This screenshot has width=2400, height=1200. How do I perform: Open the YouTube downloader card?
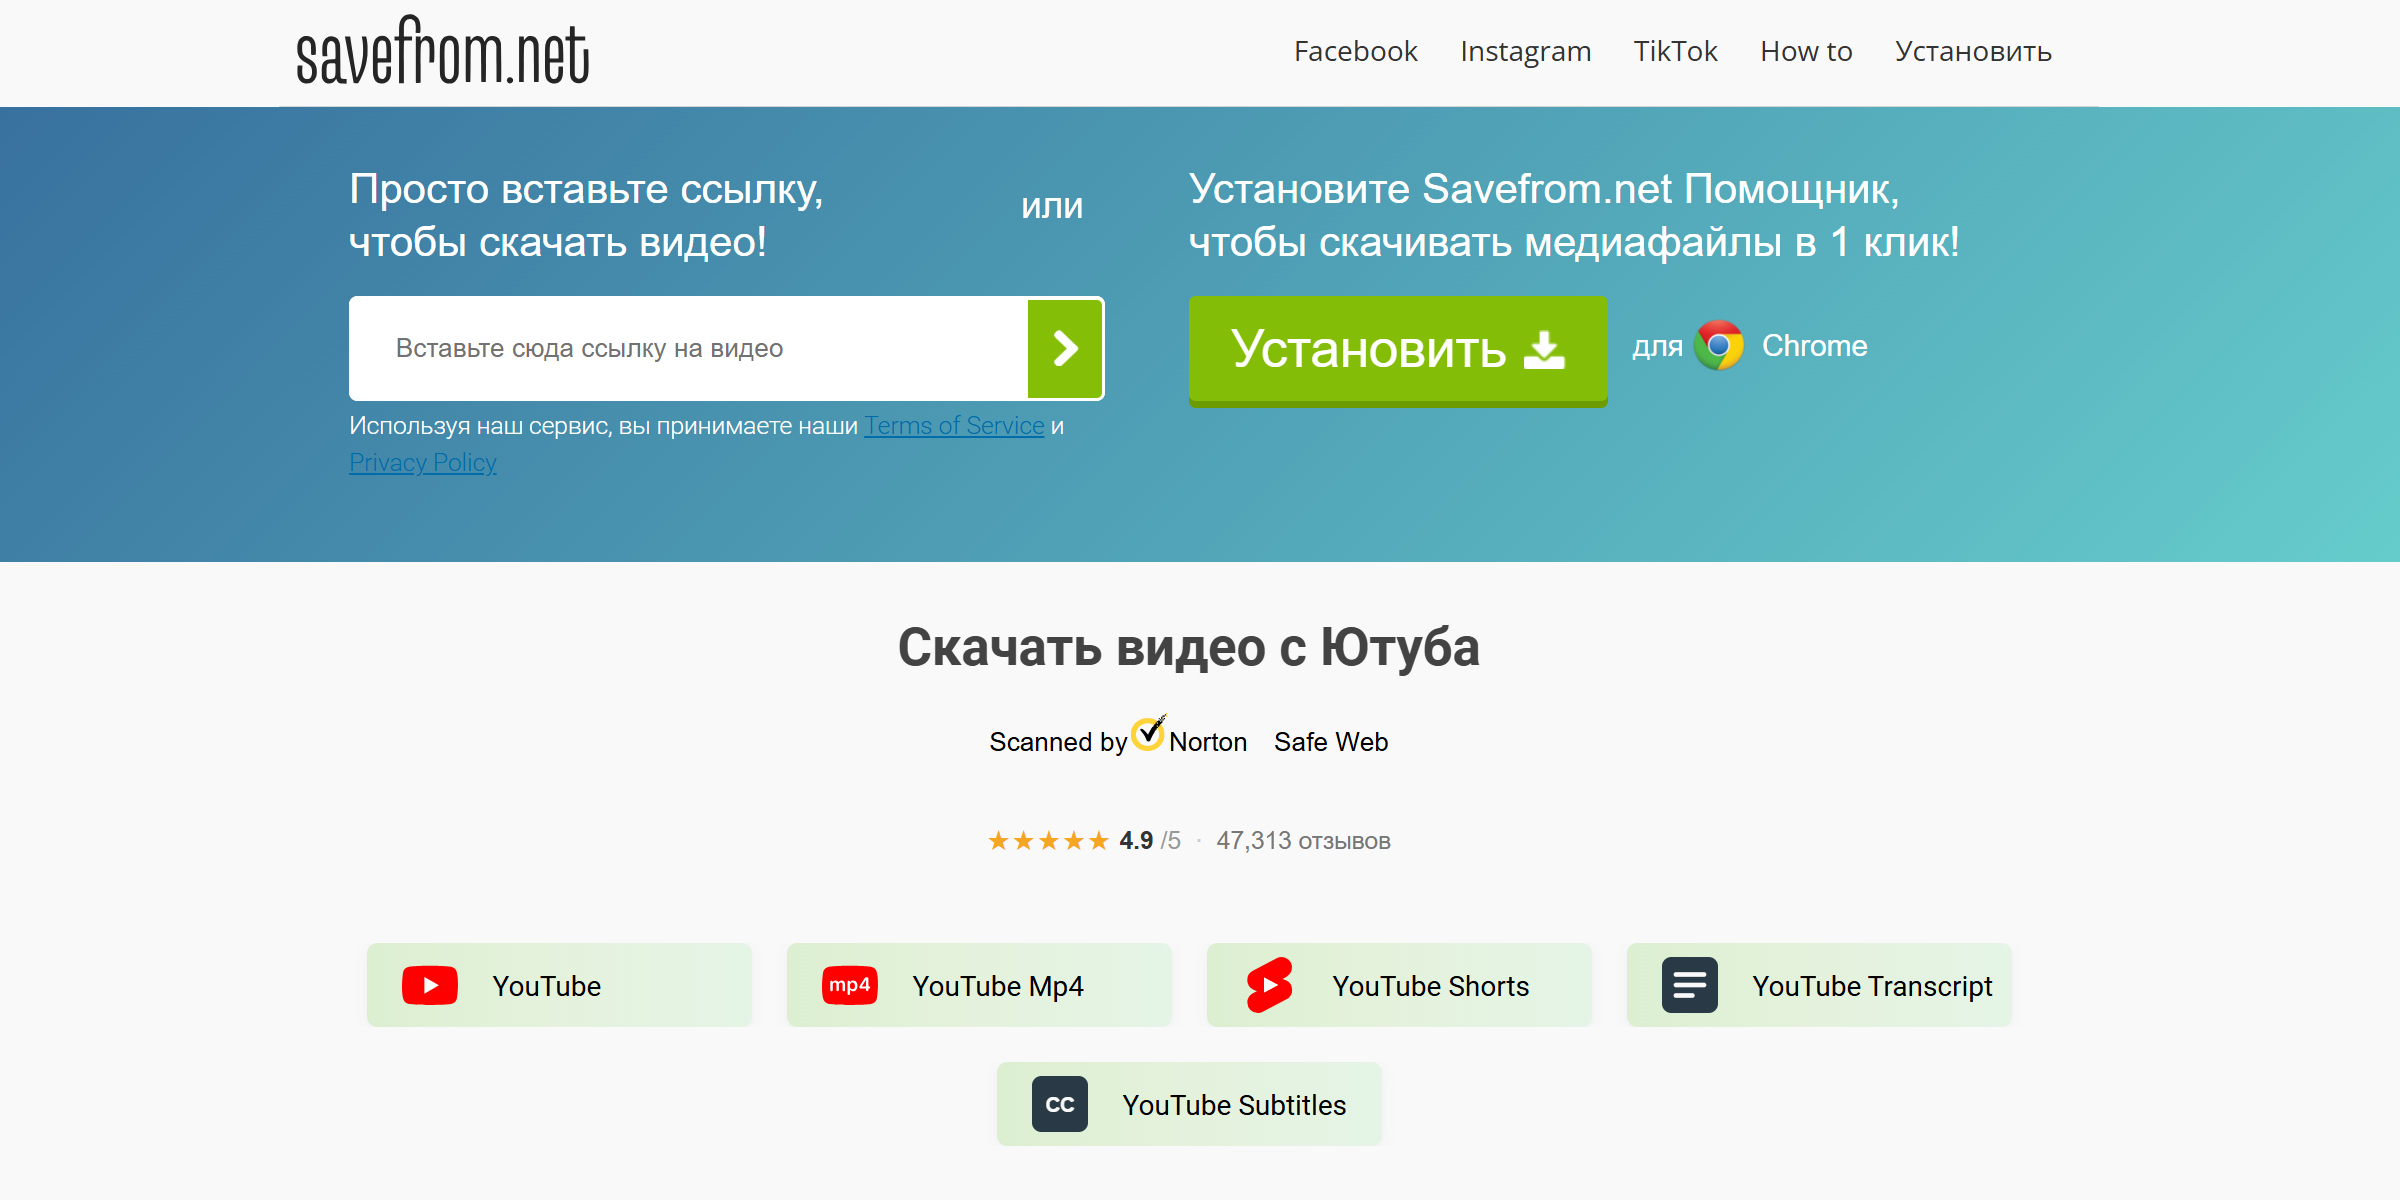[559, 985]
